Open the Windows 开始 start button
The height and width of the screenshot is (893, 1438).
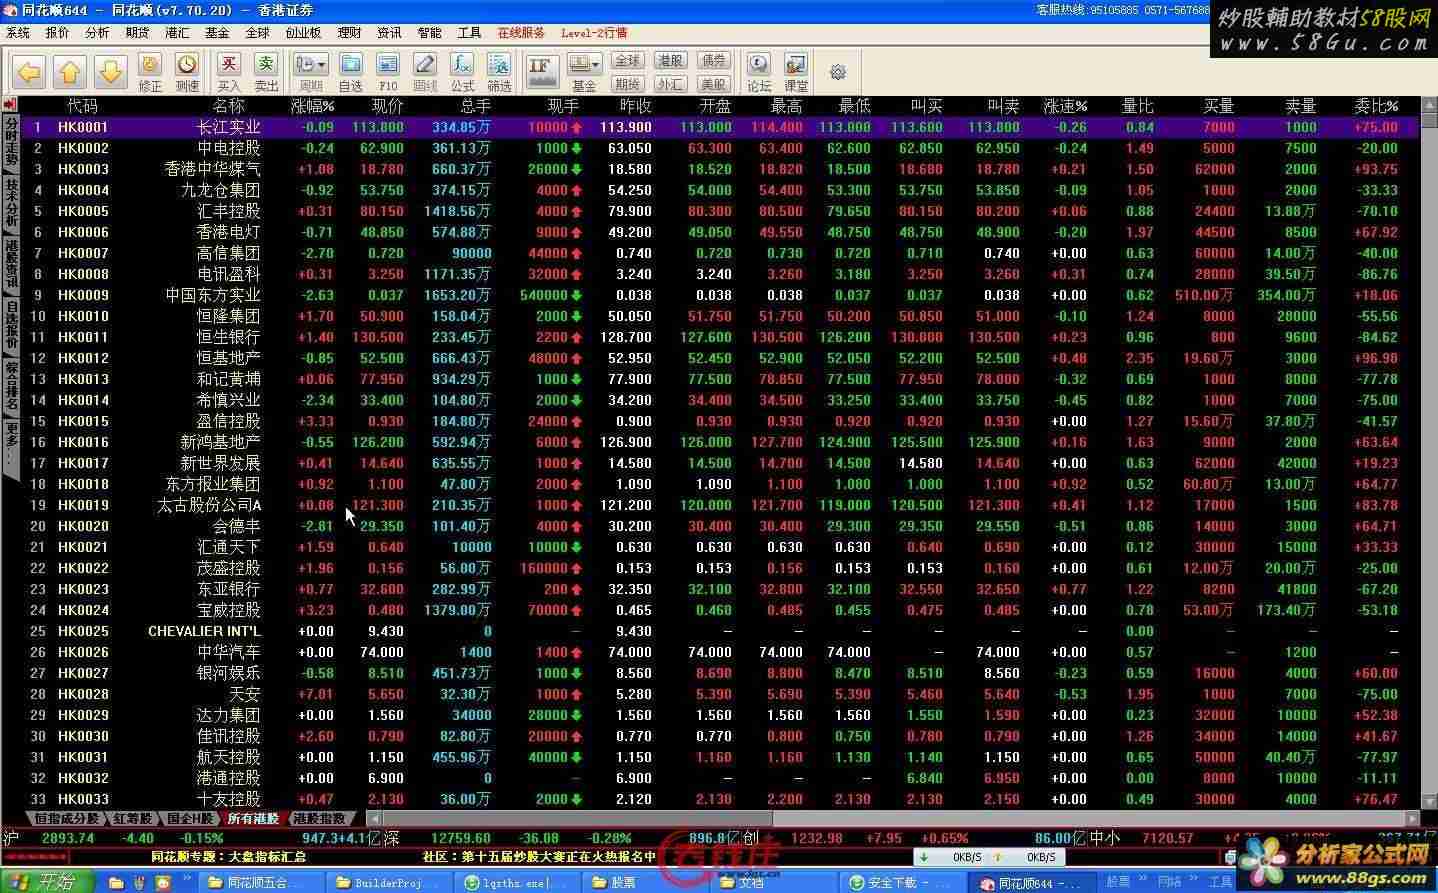(x=47, y=881)
